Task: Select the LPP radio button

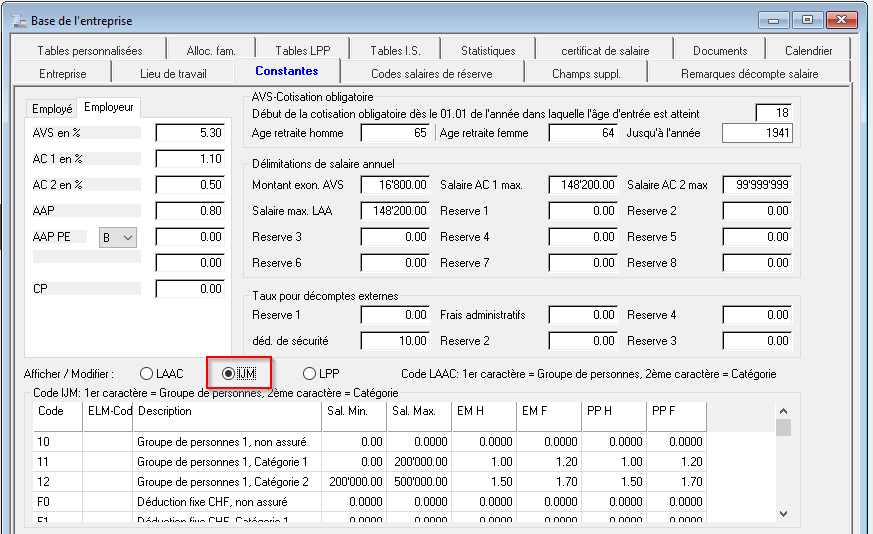Action: 321,374
